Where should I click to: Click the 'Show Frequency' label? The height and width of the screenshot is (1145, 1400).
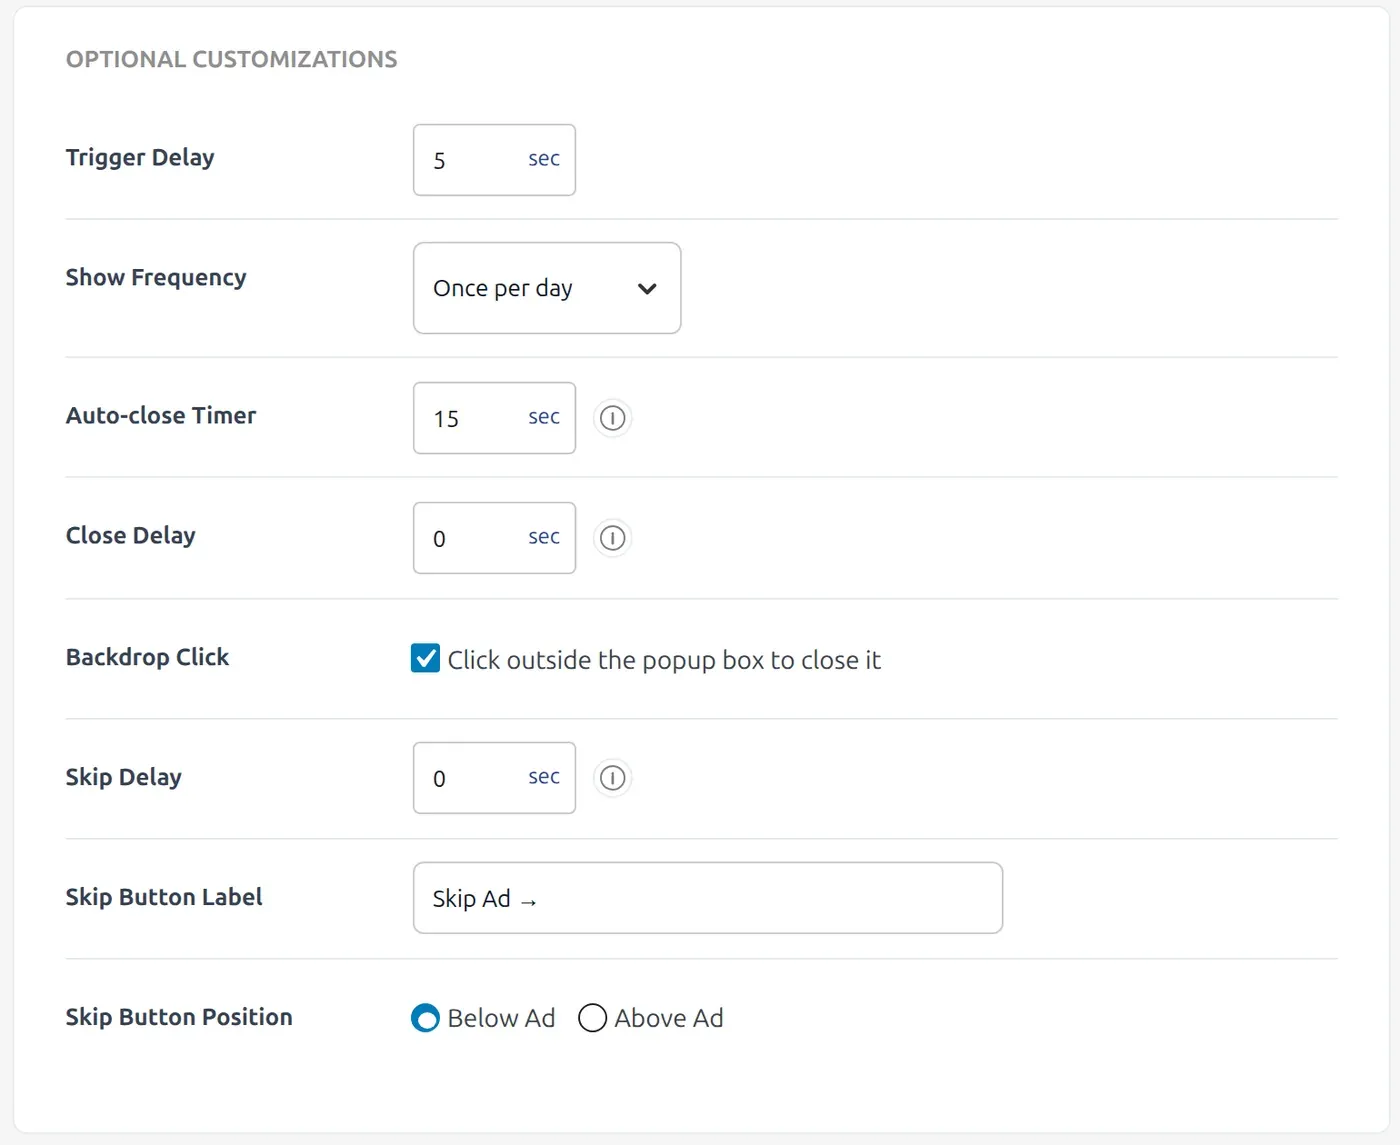click(x=156, y=278)
